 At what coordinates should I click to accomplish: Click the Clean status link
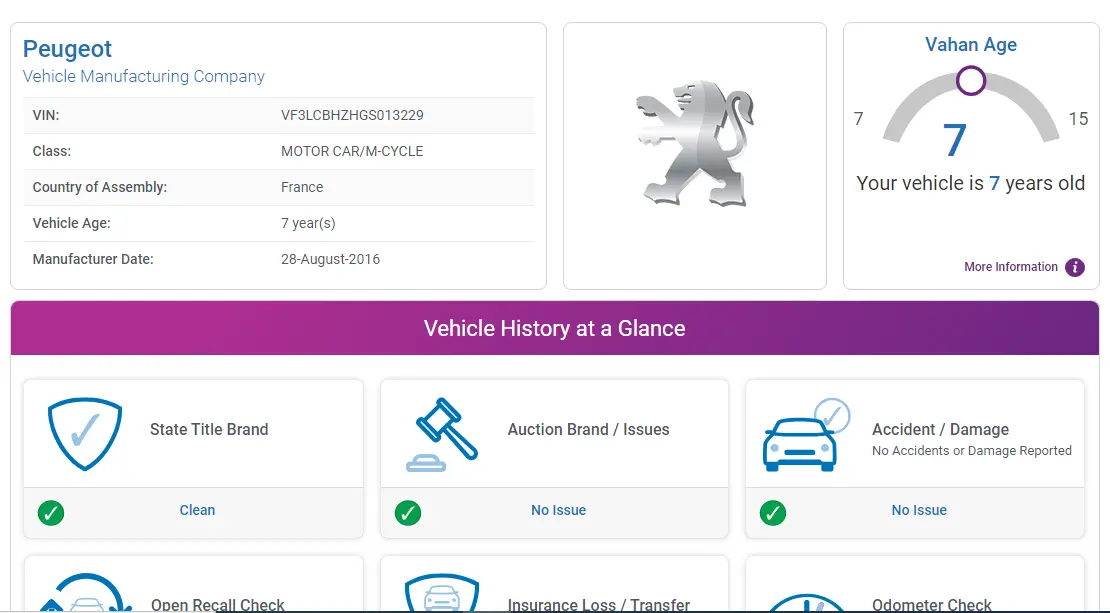(x=197, y=510)
